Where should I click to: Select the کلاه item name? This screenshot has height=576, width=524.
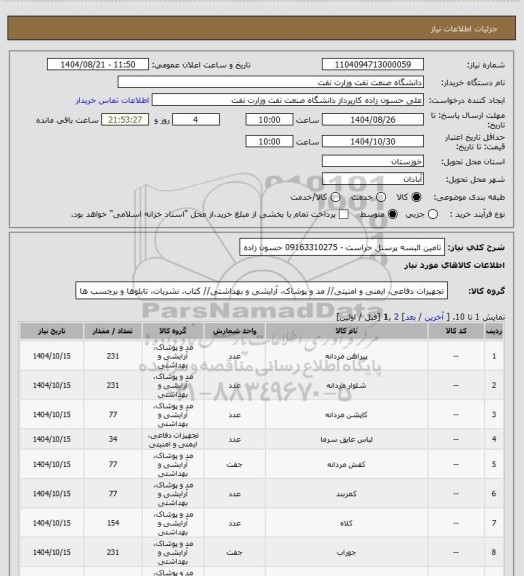click(x=346, y=523)
